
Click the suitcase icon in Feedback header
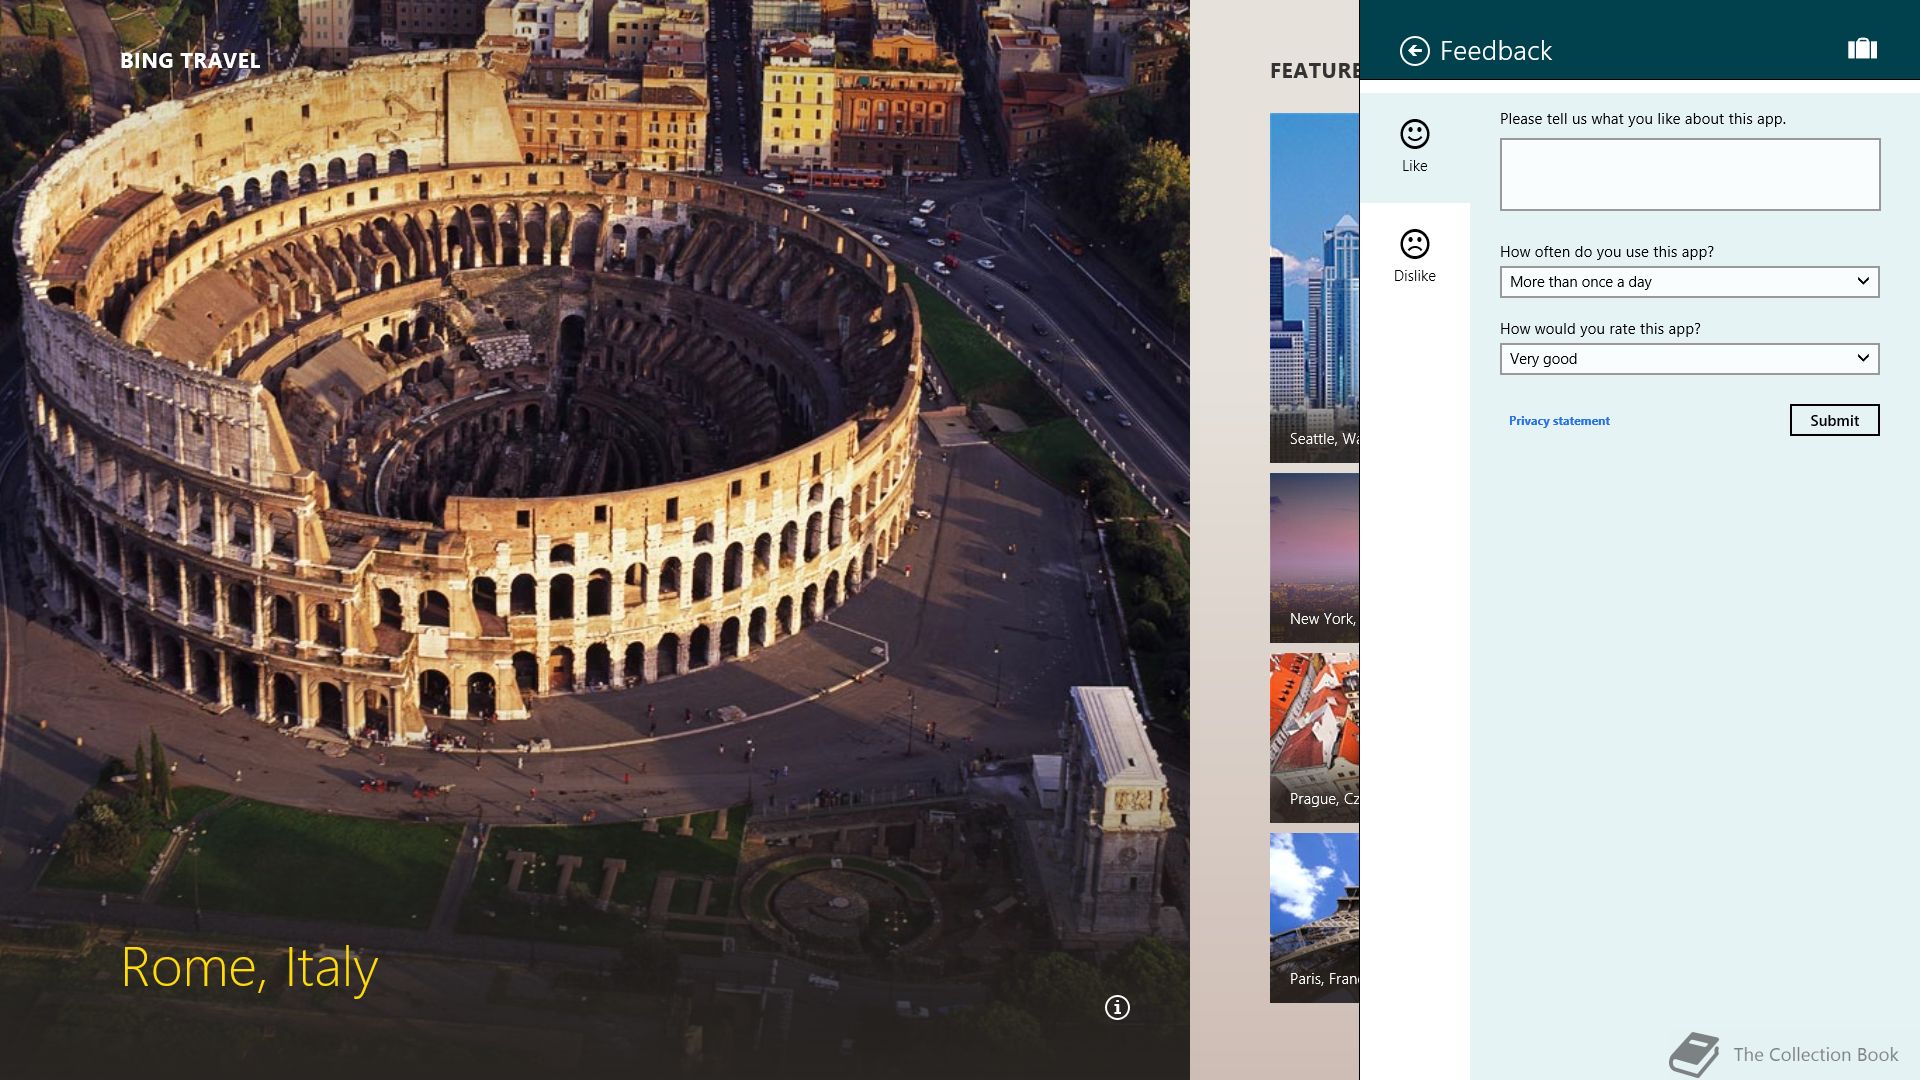(x=1862, y=49)
